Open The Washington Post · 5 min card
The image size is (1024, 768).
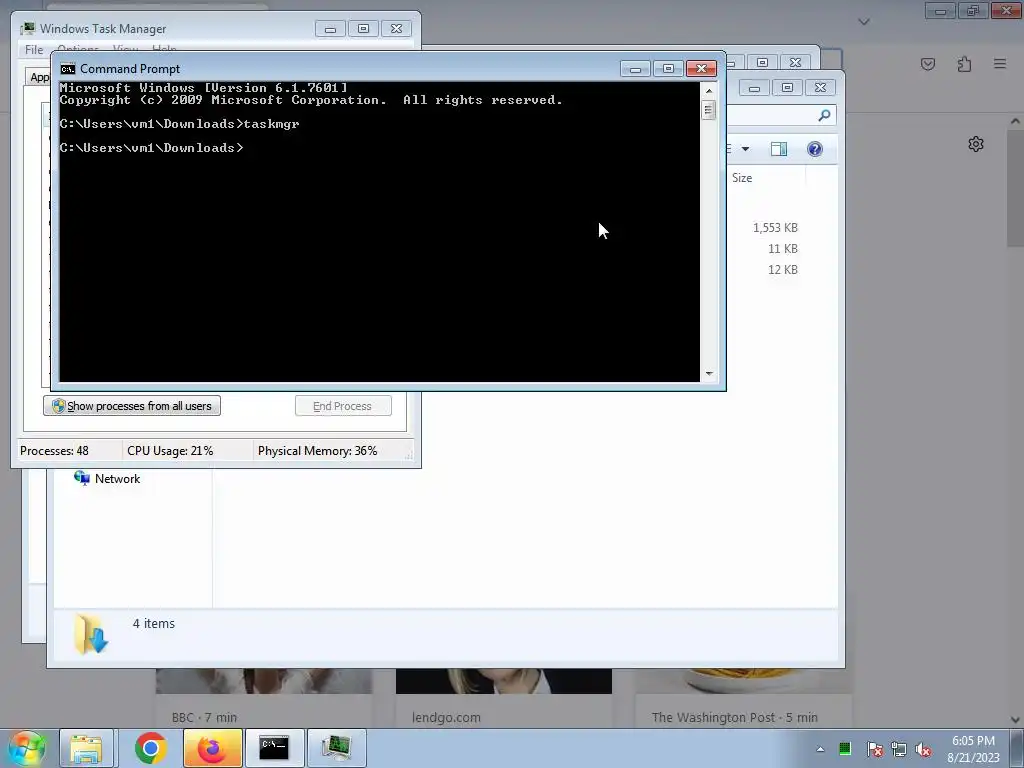(743, 699)
